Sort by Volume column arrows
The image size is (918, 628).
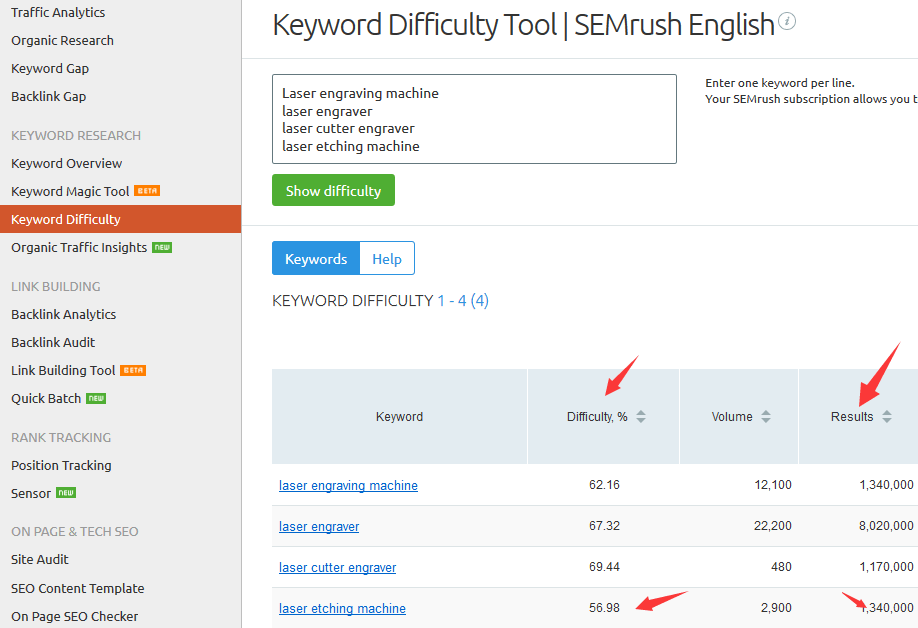[766, 417]
